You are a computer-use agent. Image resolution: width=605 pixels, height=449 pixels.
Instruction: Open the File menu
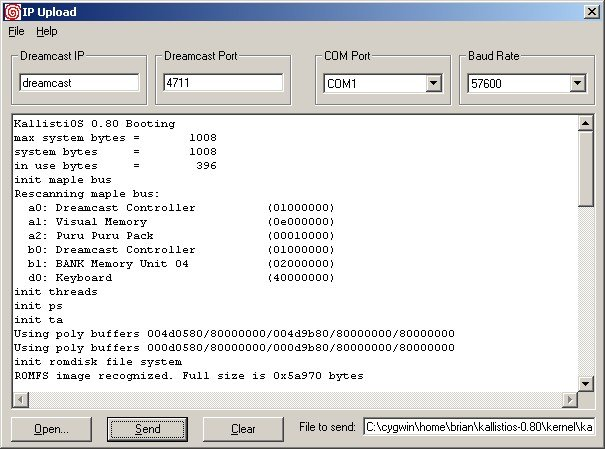coord(16,32)
